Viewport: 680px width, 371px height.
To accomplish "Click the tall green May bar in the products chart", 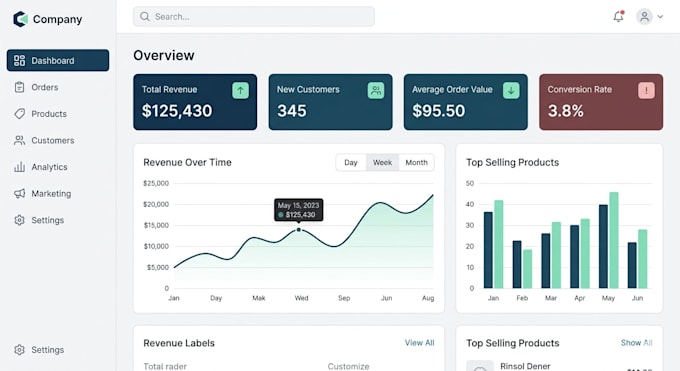I will (614, 240).
